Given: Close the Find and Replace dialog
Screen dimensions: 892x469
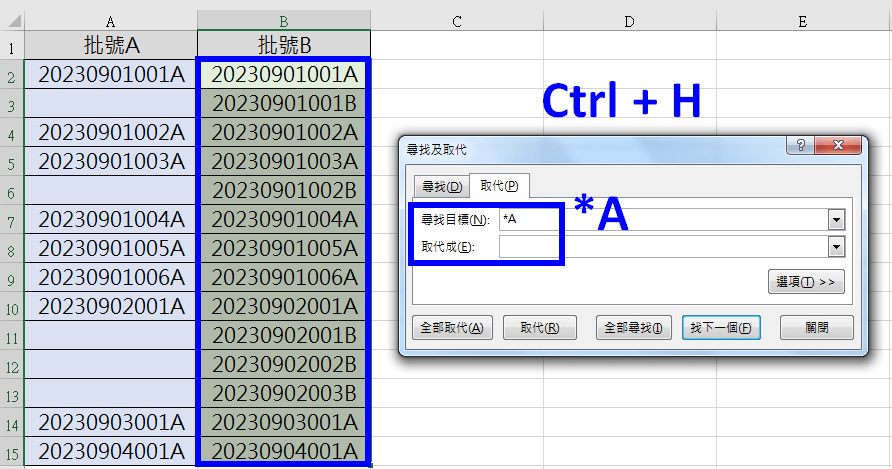Looking at the screenshot, I should tap(838, 148).
